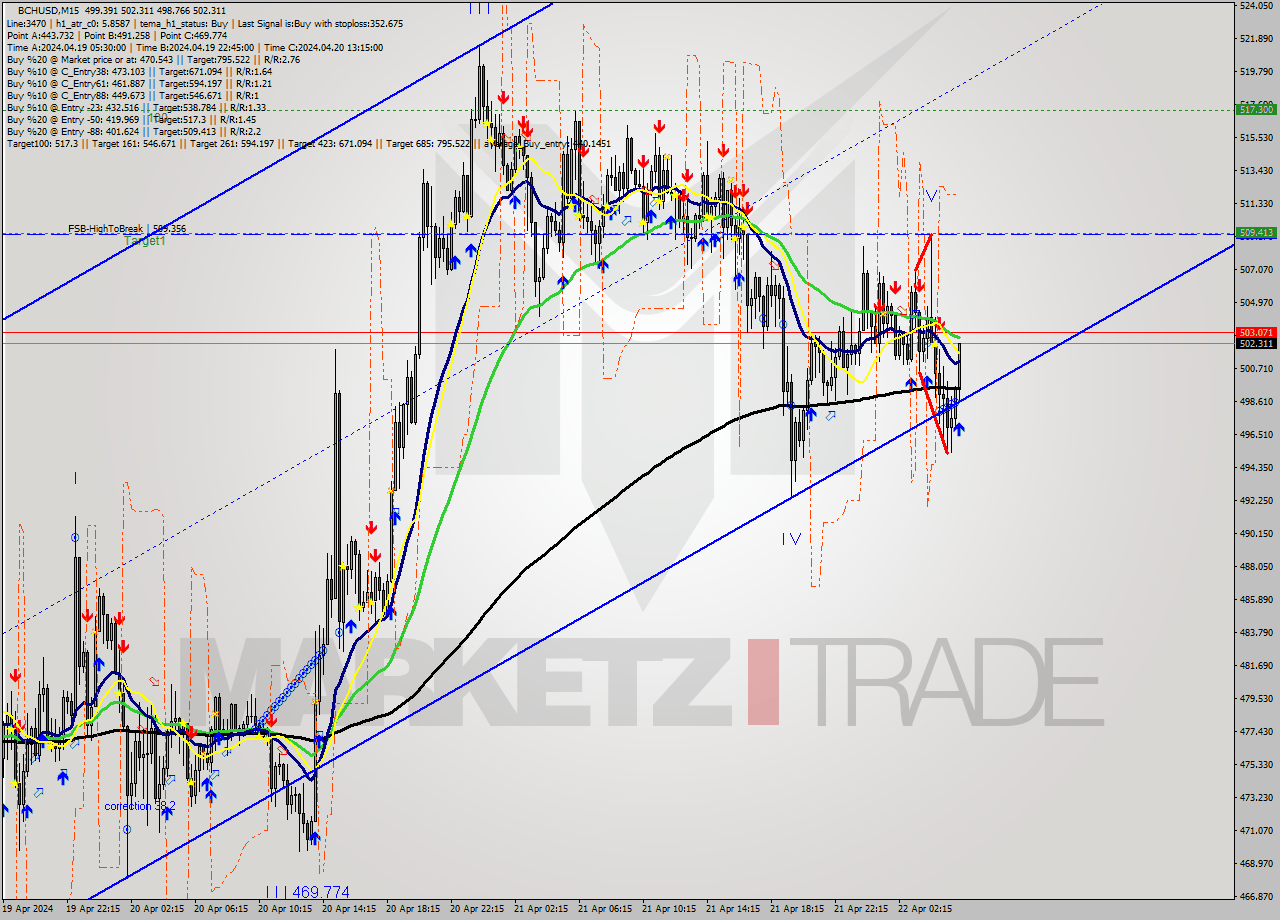1280x920 pixels.
Task: Click the 20 Apr 02:15 time label
Action: point(157,910)
